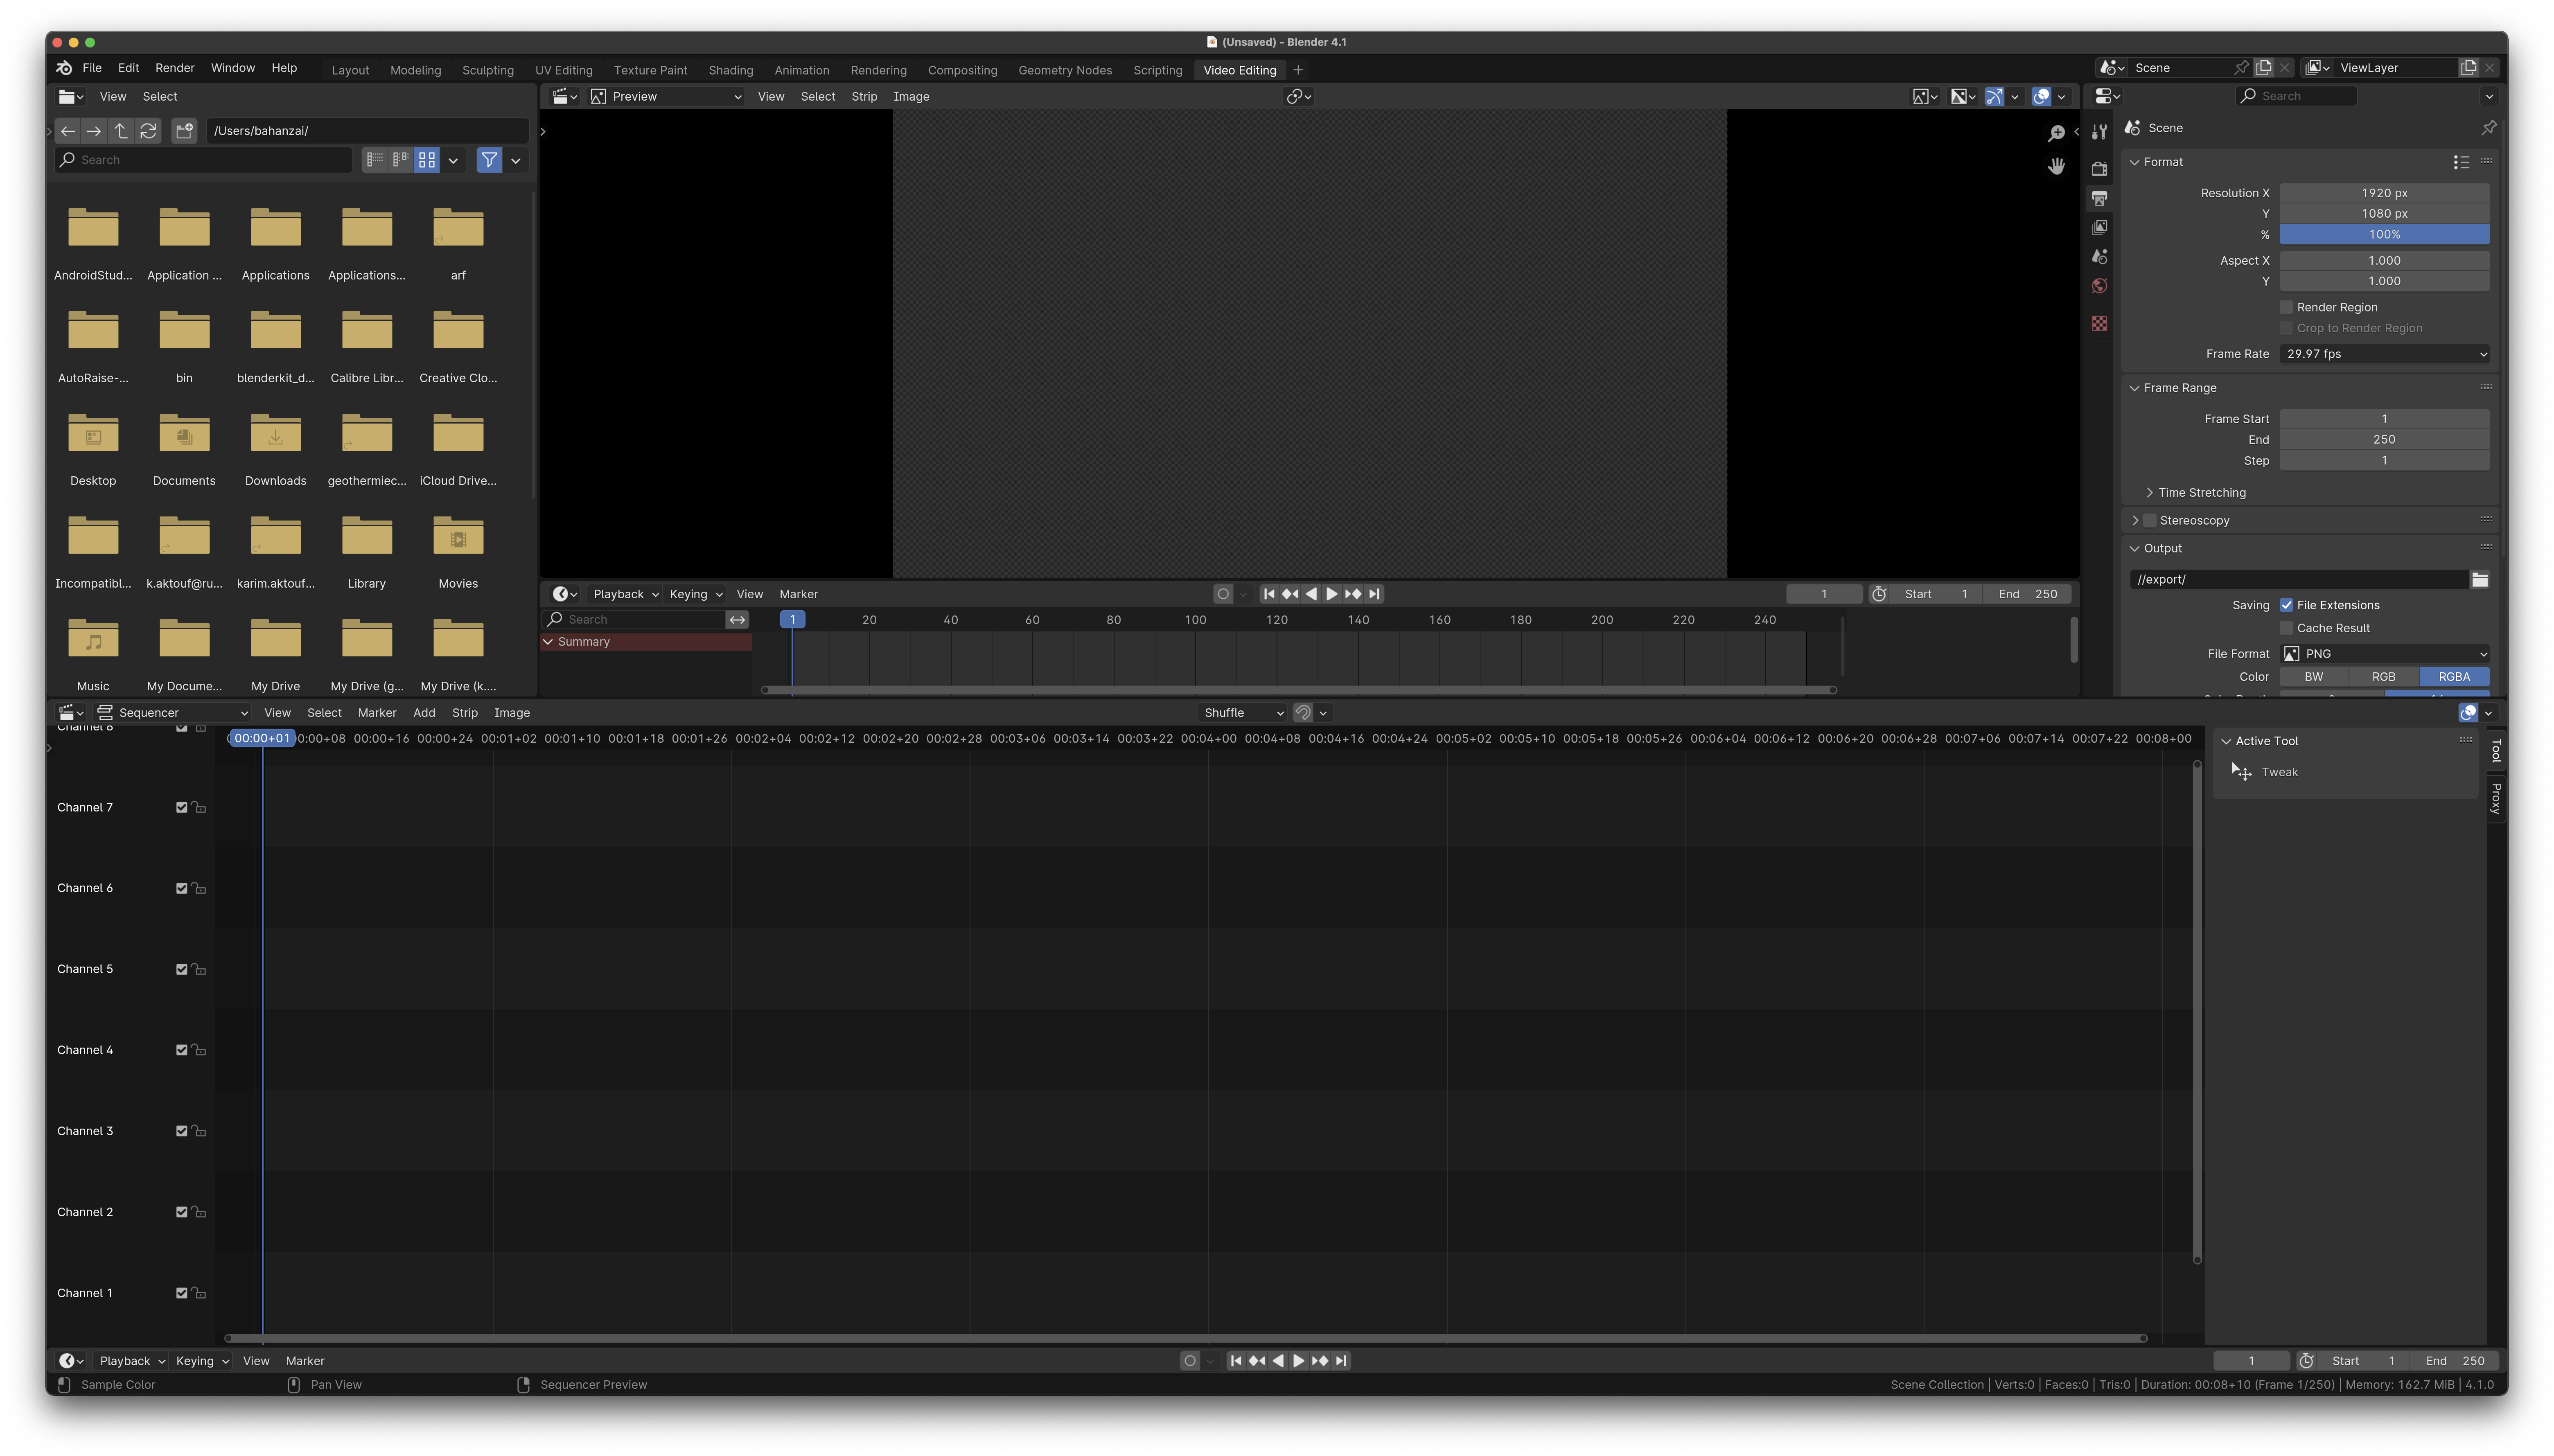Switch to Animation workspace tab
Image resolution: width=2554 pixels, height=1456 pixels.
pos(801,70)
